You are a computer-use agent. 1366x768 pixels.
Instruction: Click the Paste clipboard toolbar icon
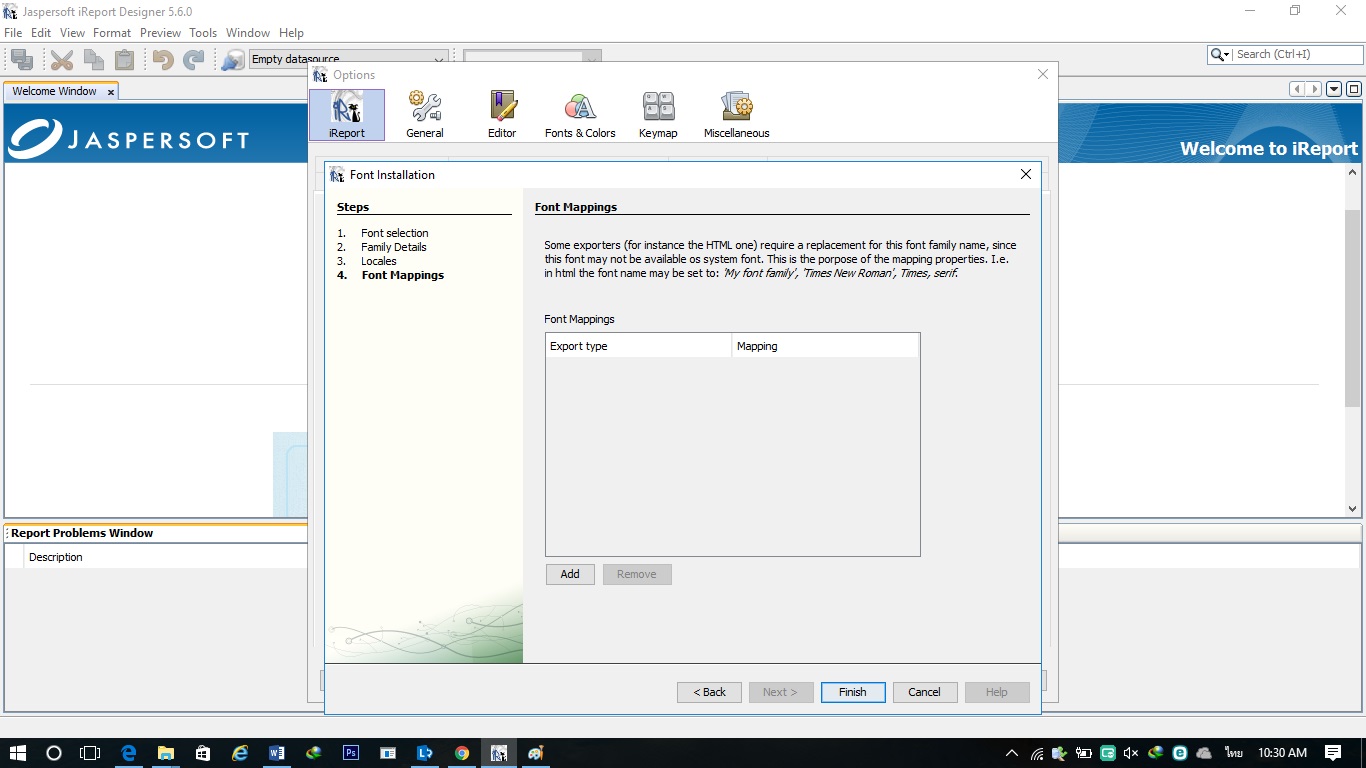123,60
